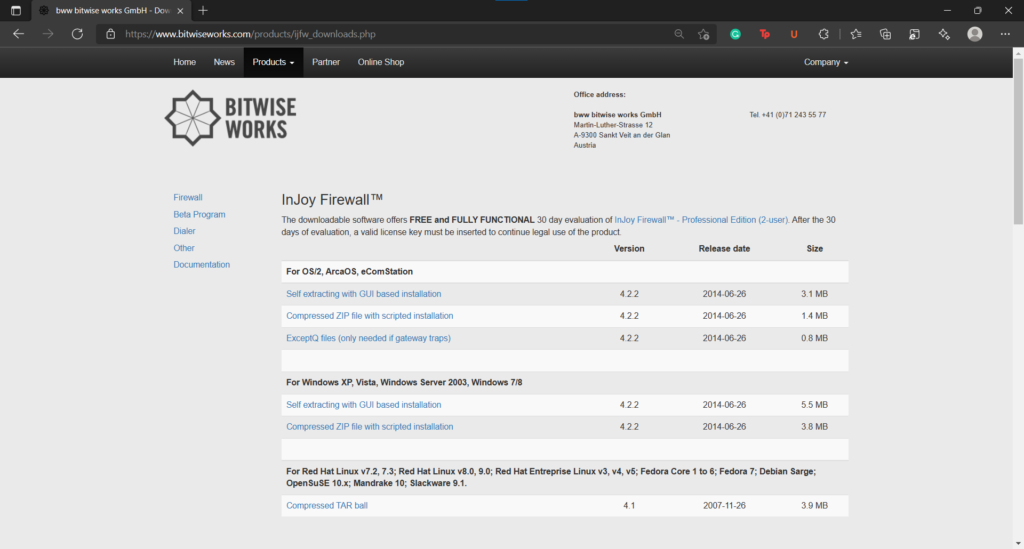Click the Release date column header

click(x=724, y=249)
